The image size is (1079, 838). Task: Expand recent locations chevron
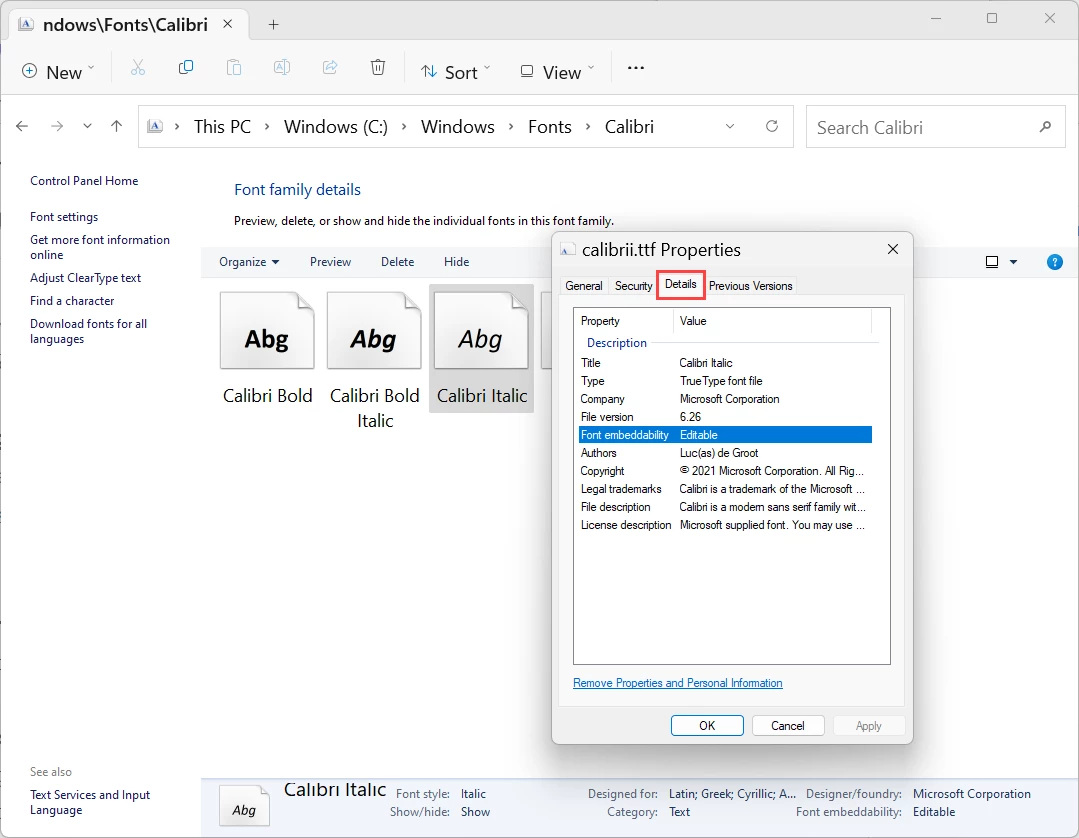pos(87,127)
